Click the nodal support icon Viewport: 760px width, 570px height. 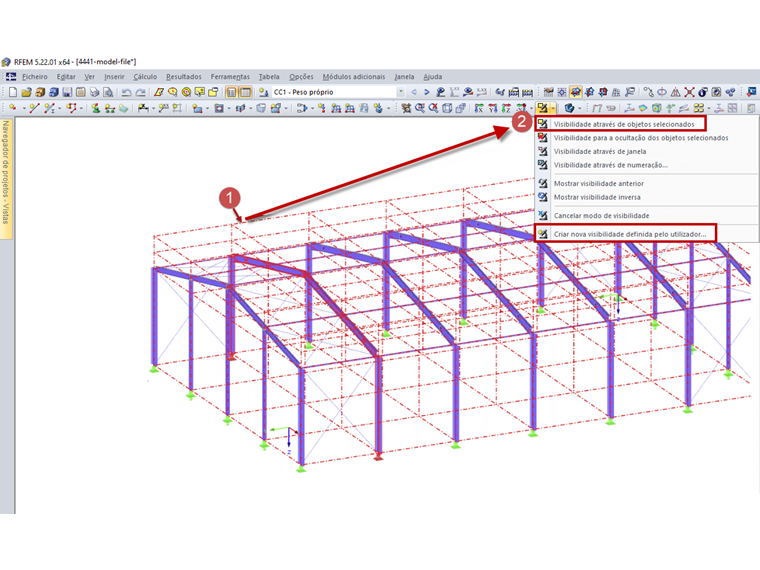(96, 108)
